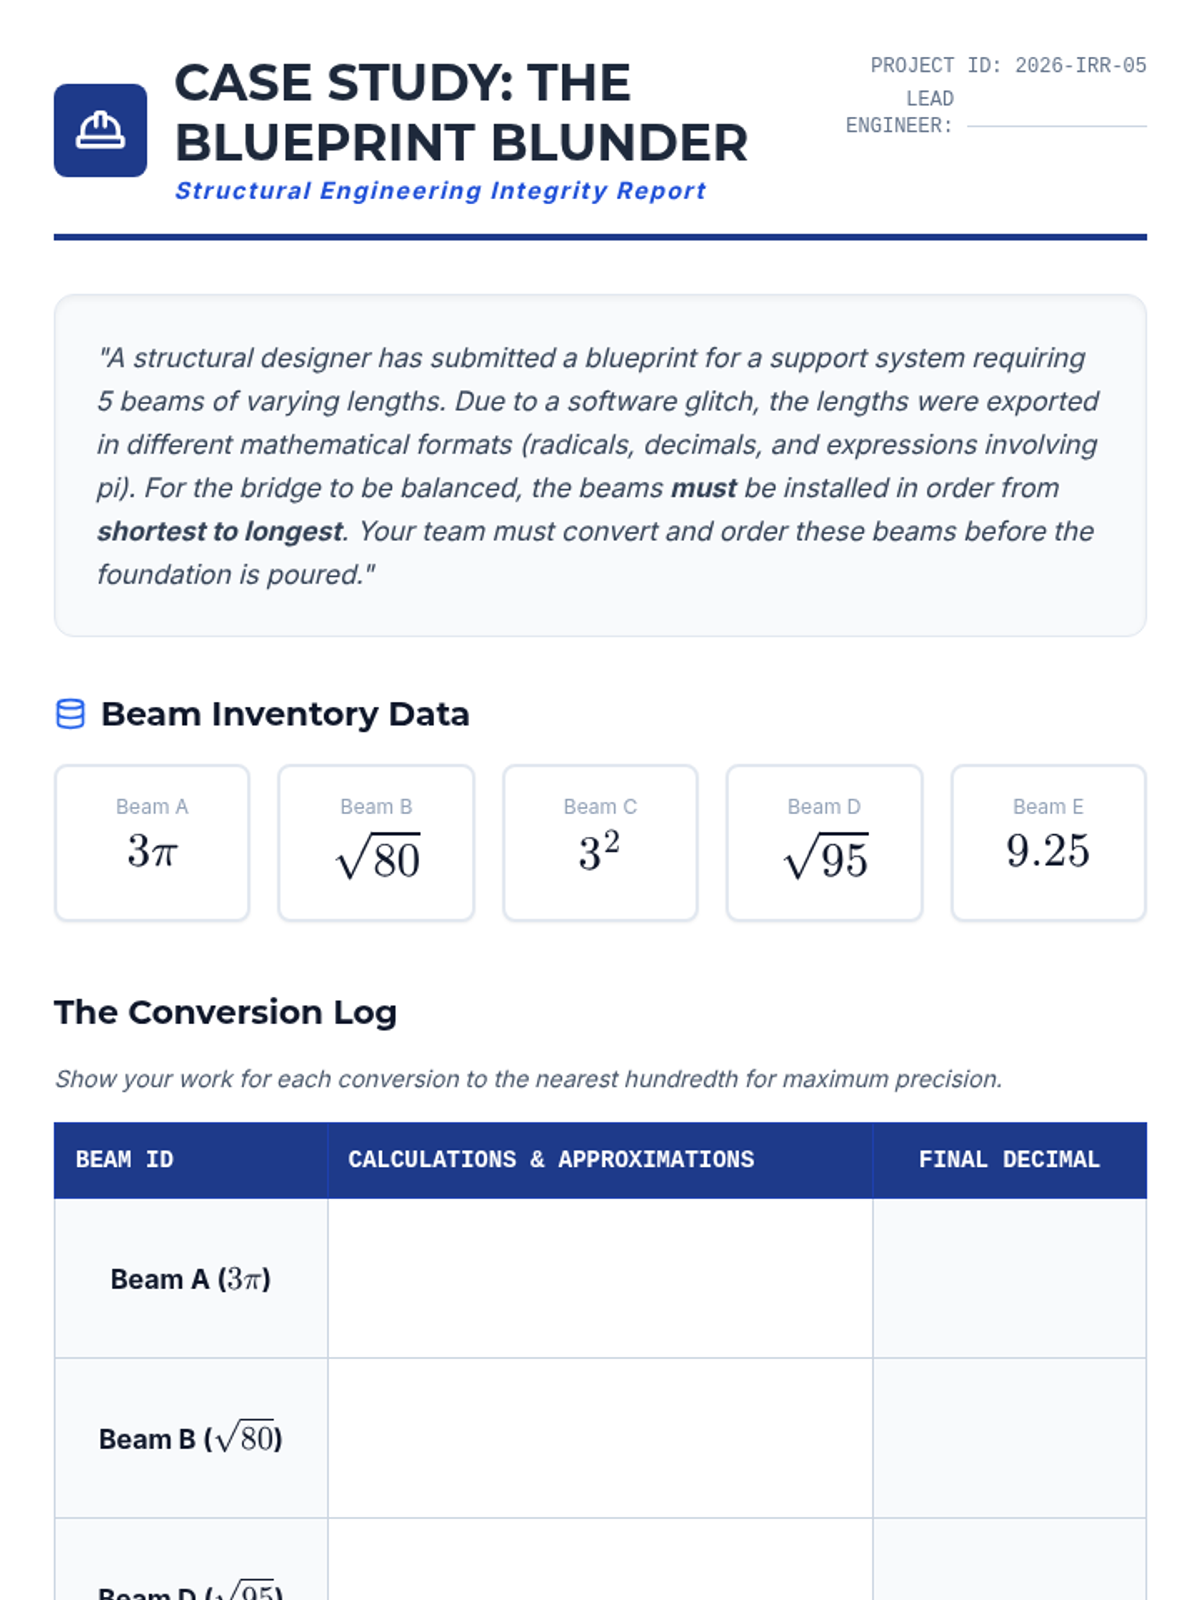Click the Beam B final decimal cell
The width and height of the screenshot is (1200, 1600).
tap(1009, 1438)
